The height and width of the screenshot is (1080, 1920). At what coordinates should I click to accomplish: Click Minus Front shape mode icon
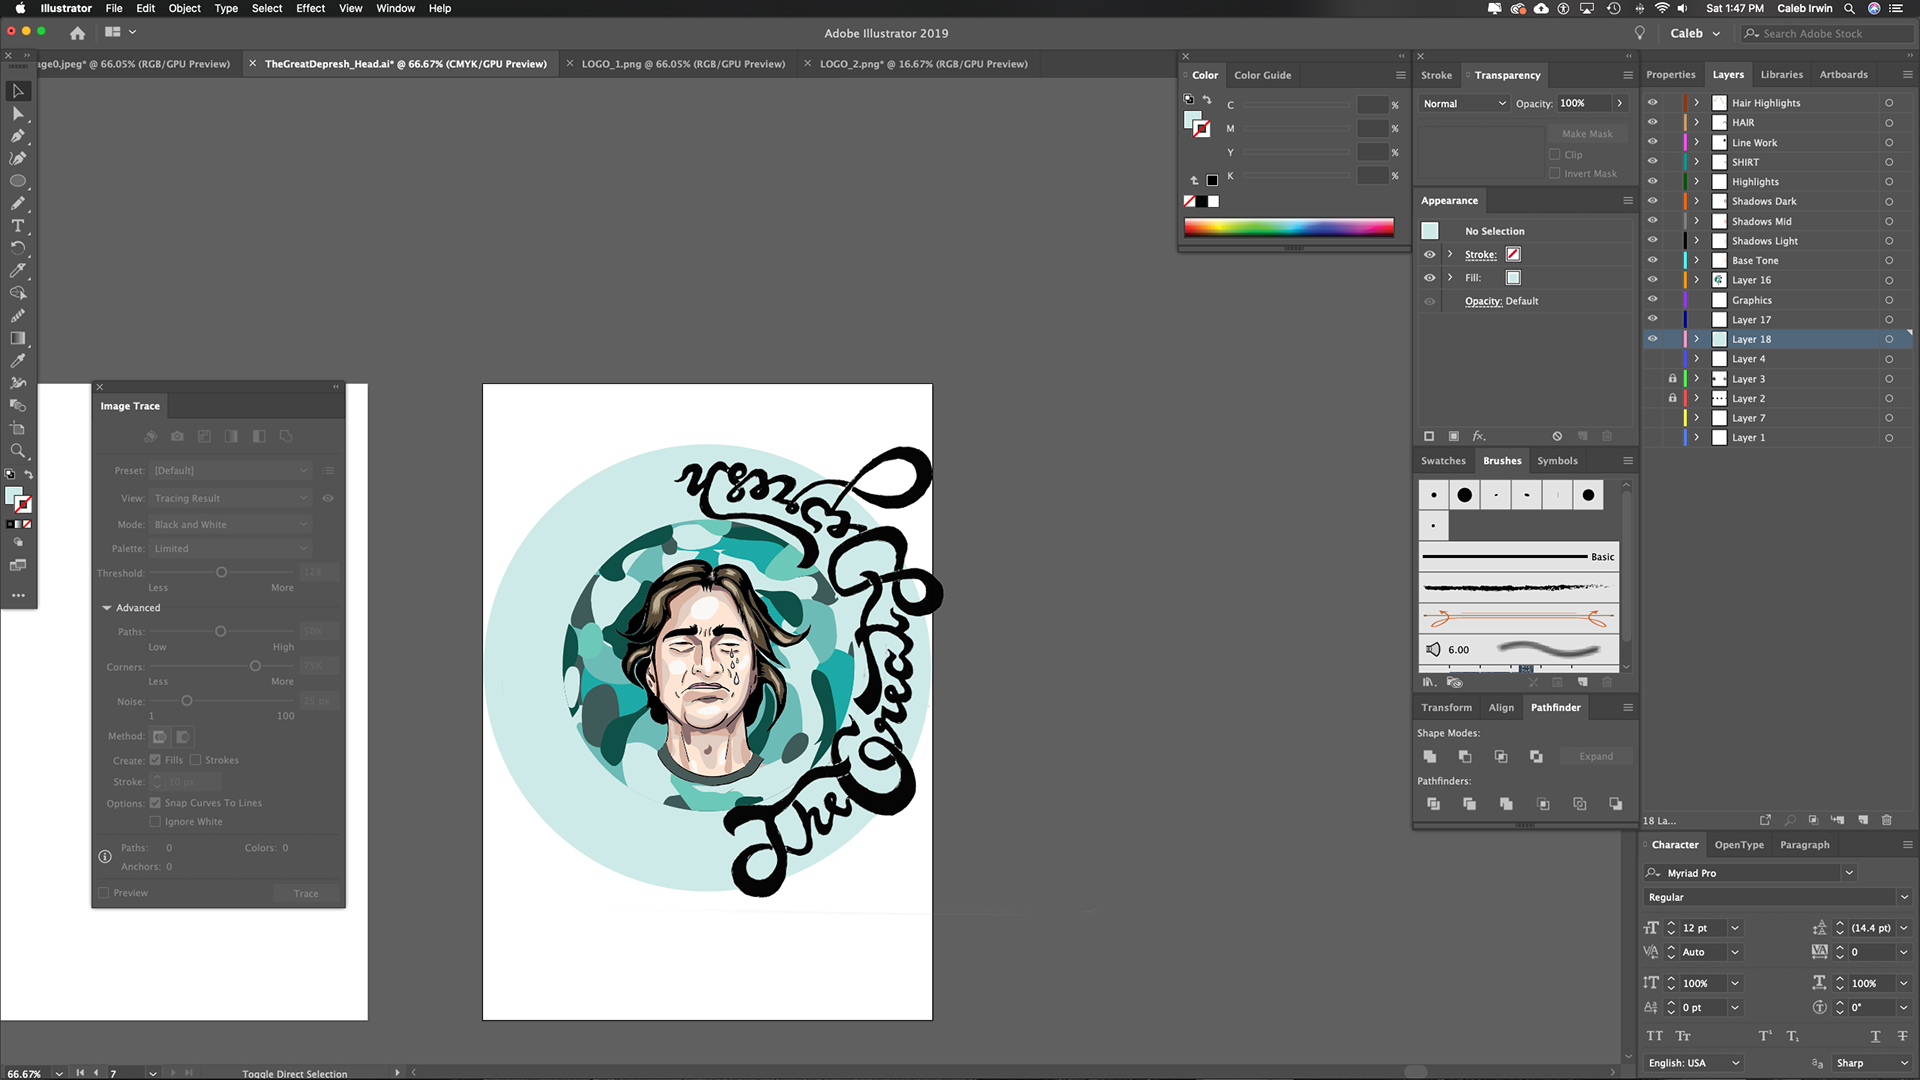pyautogui.click(x=1465, y=757)
